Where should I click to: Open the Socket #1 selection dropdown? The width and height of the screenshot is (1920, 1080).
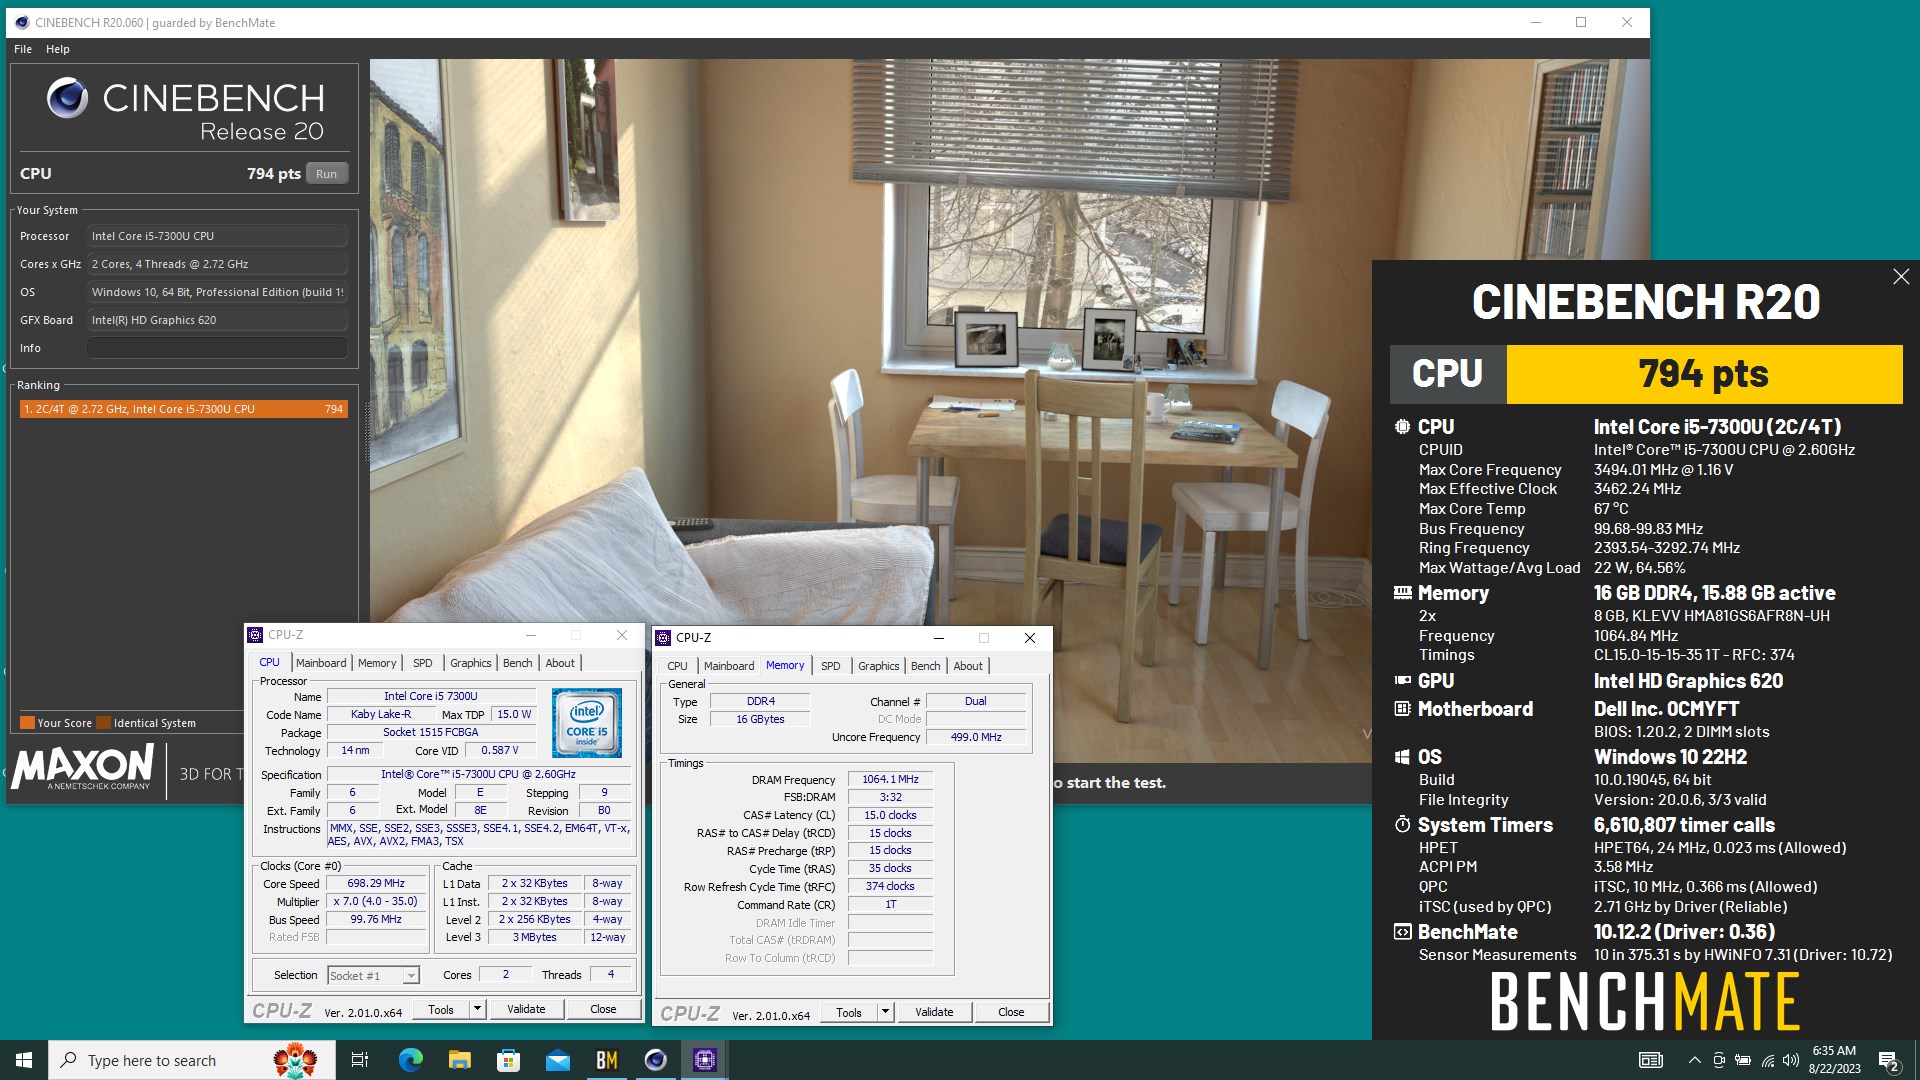click(373, 975)
